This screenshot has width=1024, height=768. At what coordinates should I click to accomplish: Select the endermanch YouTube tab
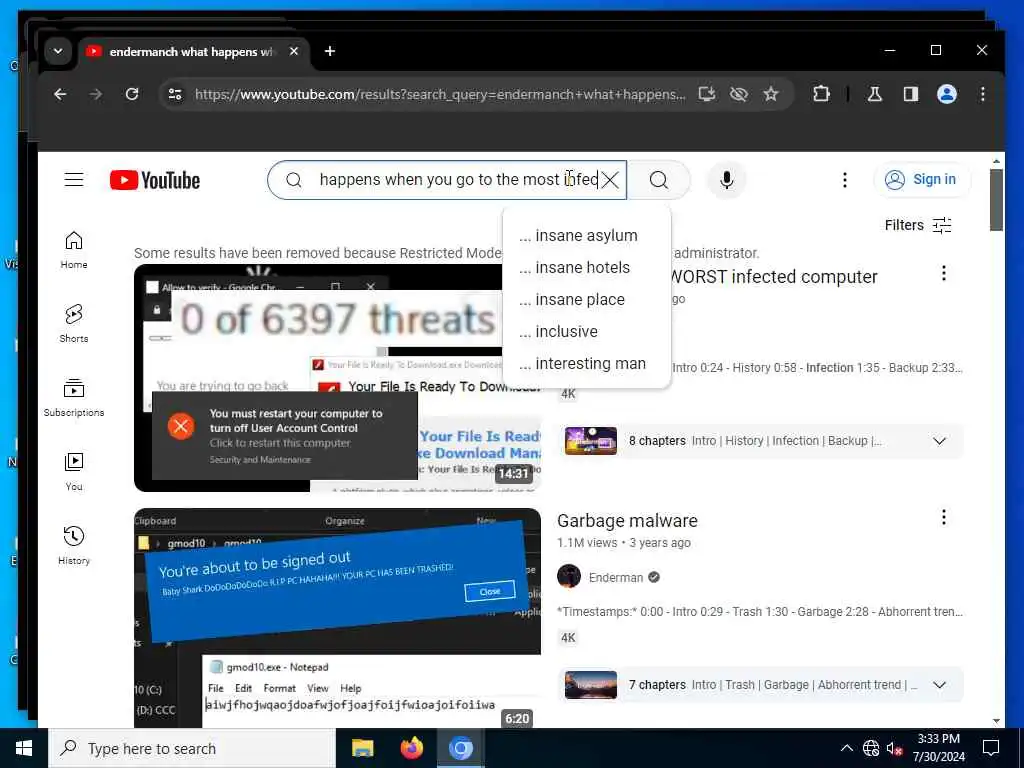[x=191, y=52]
